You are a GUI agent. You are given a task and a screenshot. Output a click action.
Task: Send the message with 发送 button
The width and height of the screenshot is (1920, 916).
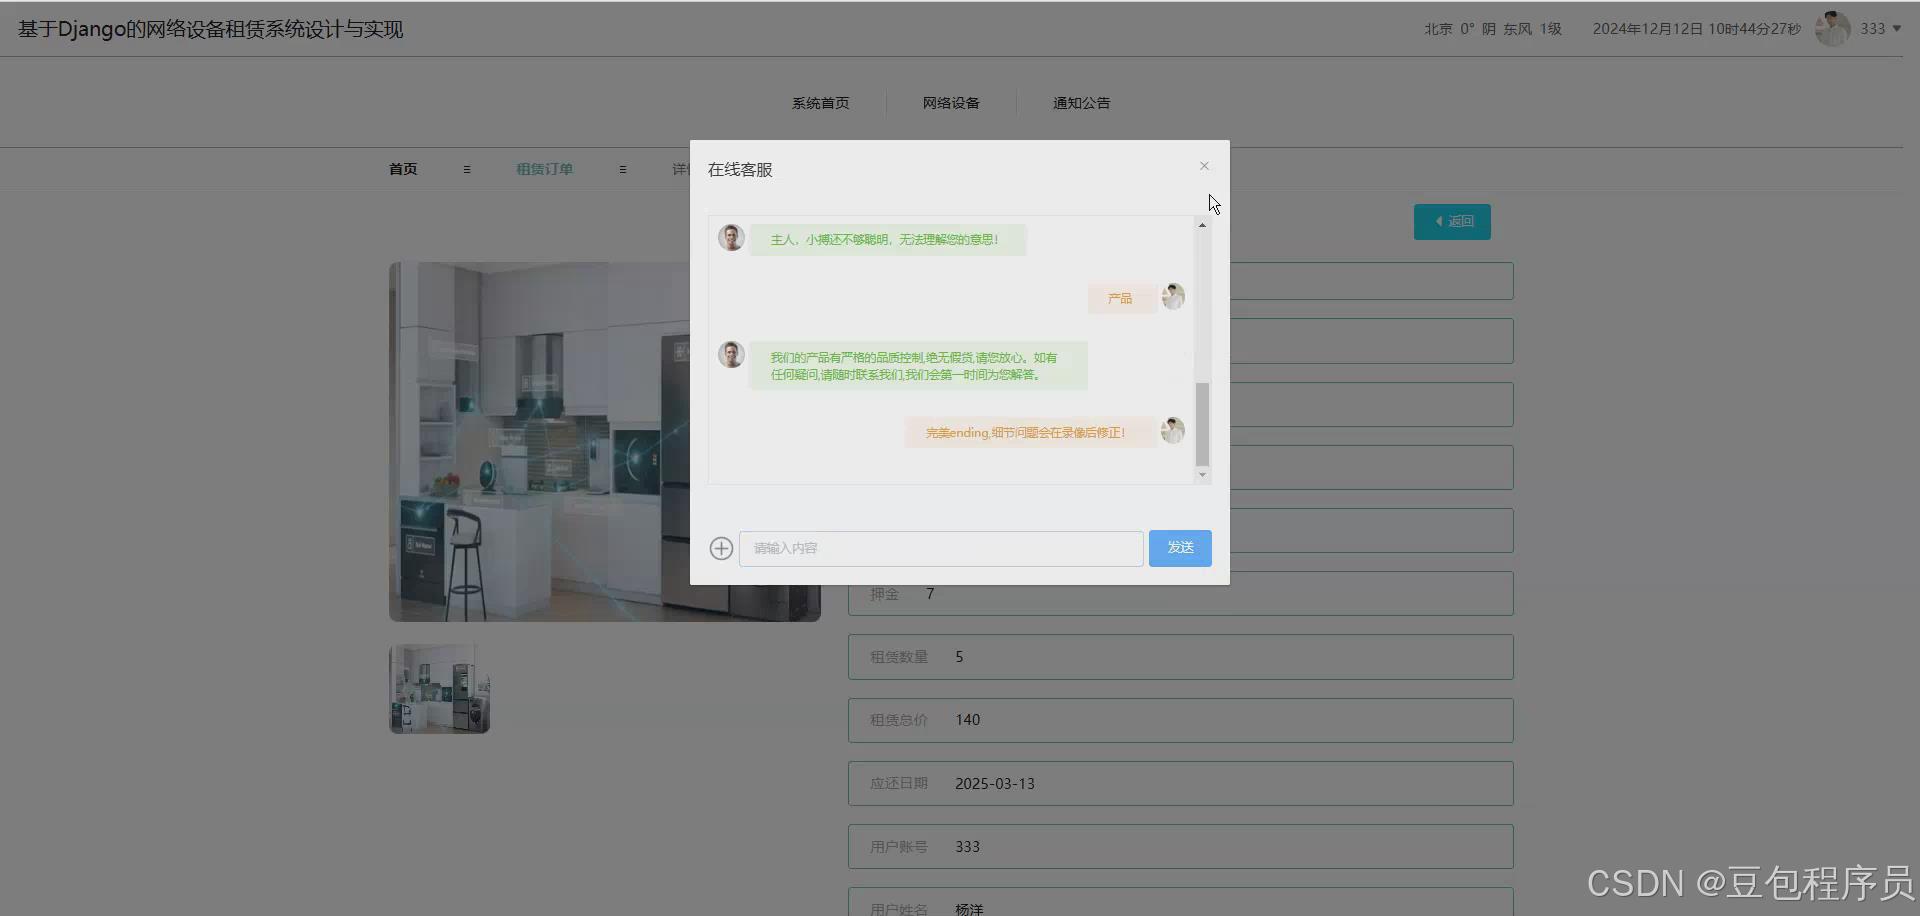pos(1180,548)
